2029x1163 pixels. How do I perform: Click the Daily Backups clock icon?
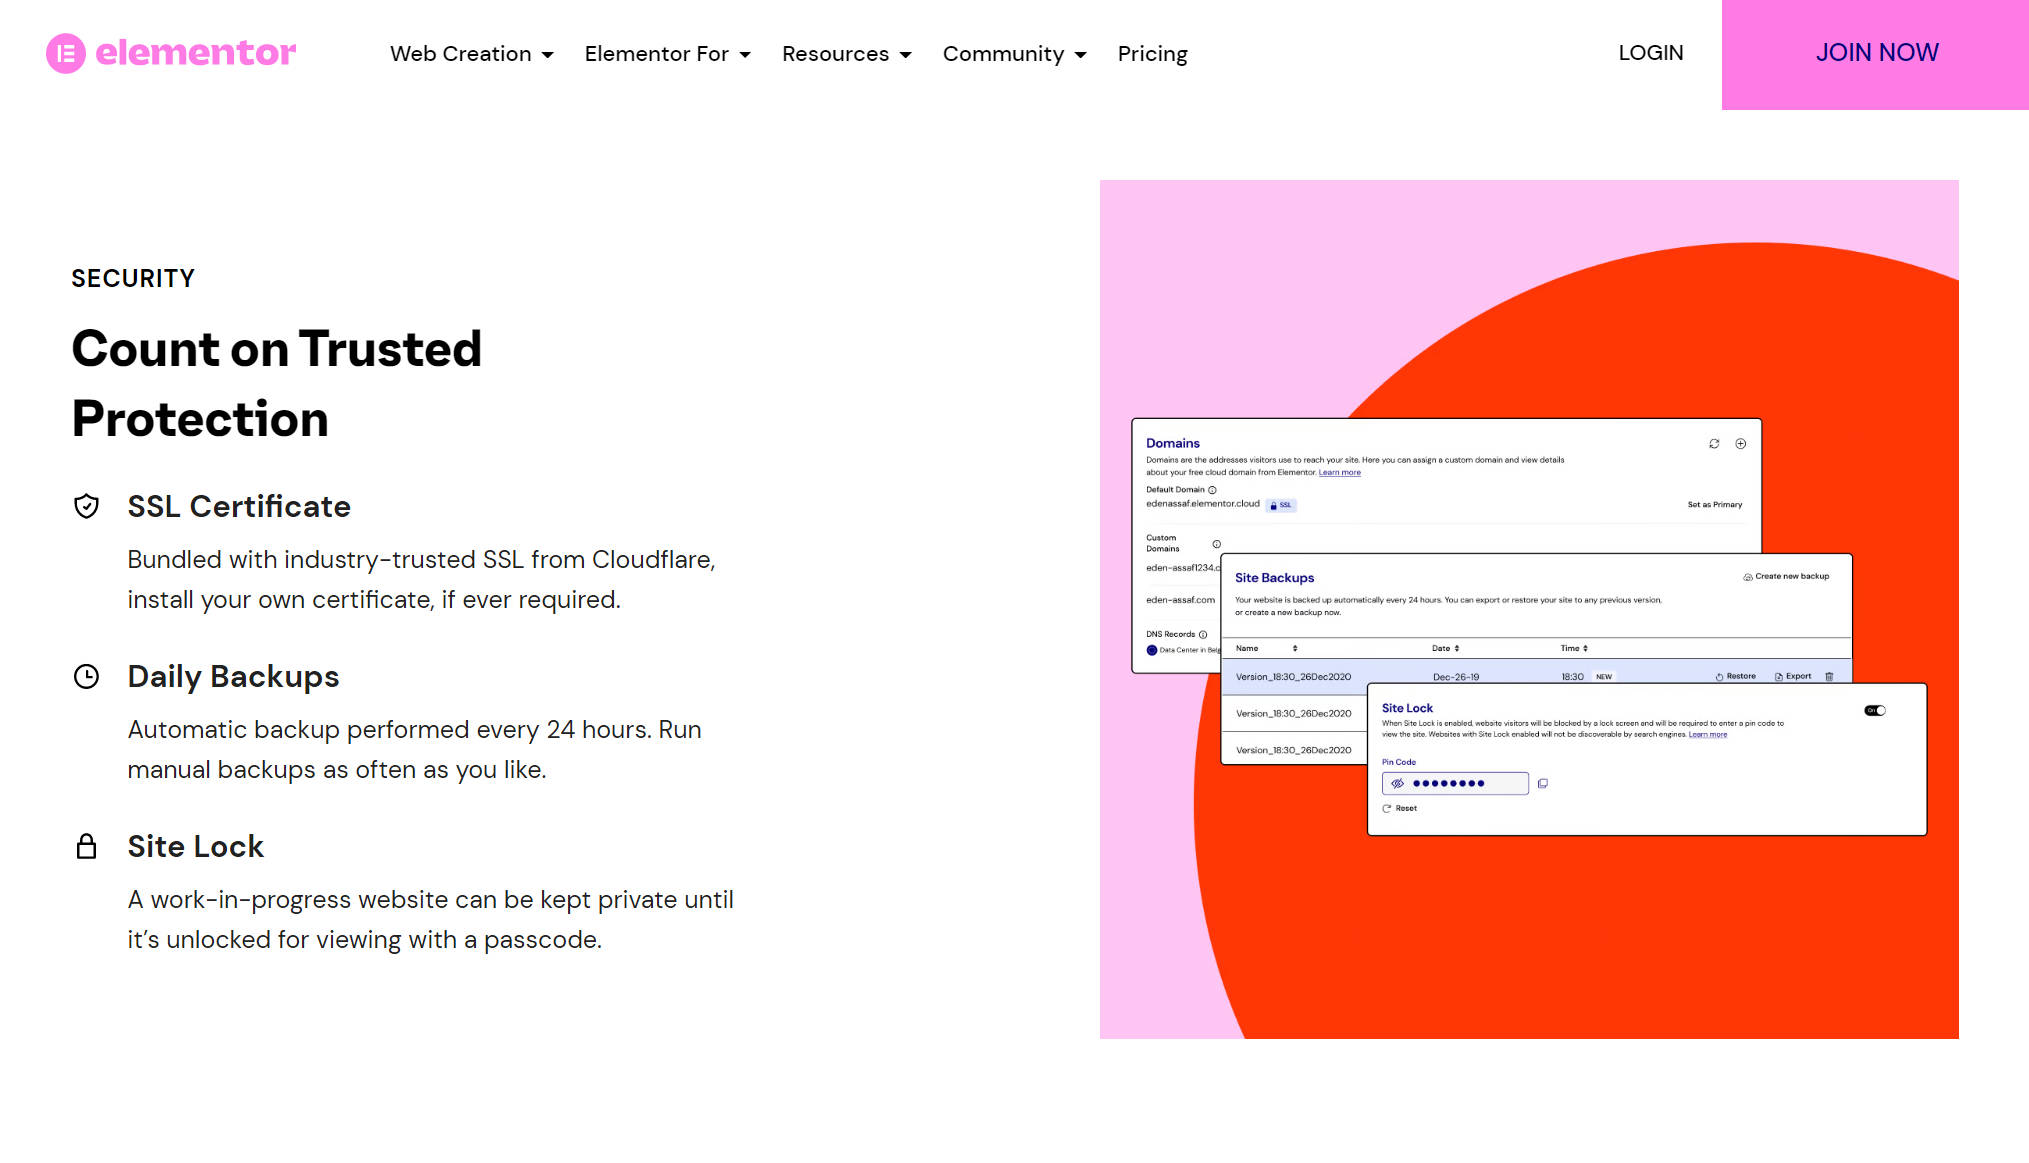(x=87, y=677)
